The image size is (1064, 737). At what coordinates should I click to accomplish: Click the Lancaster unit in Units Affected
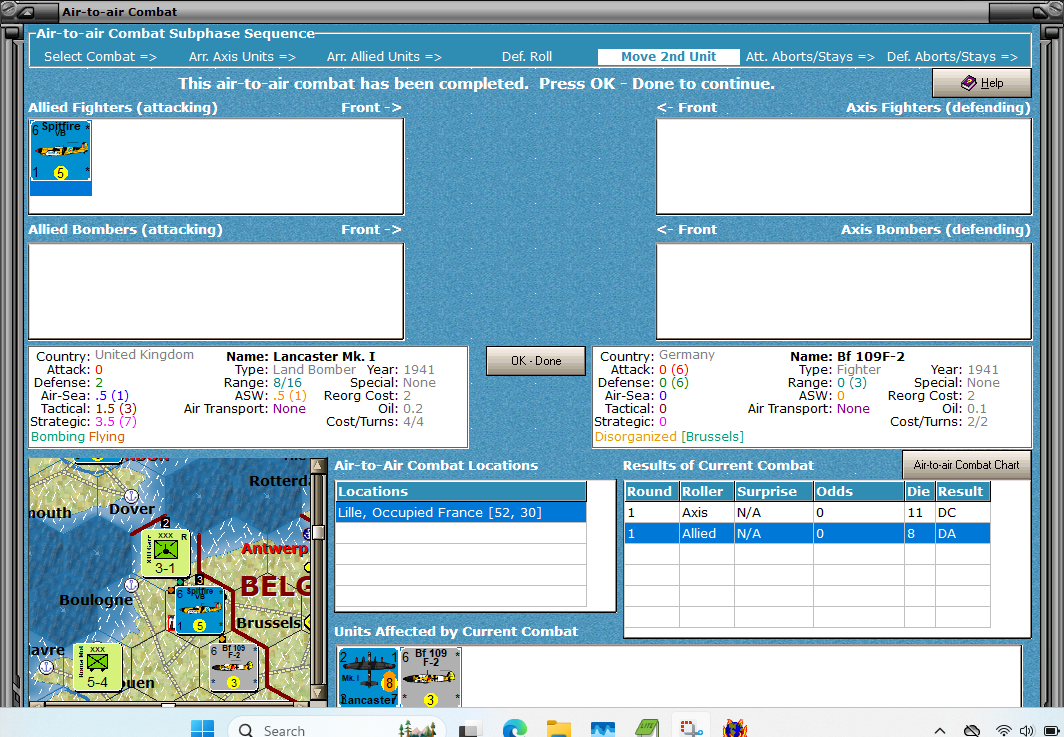[x=368, y=677]
